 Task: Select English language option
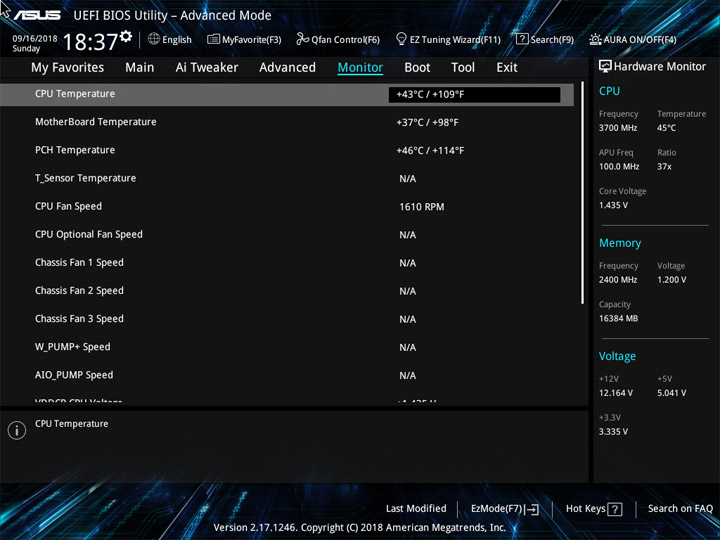point(177,39)
